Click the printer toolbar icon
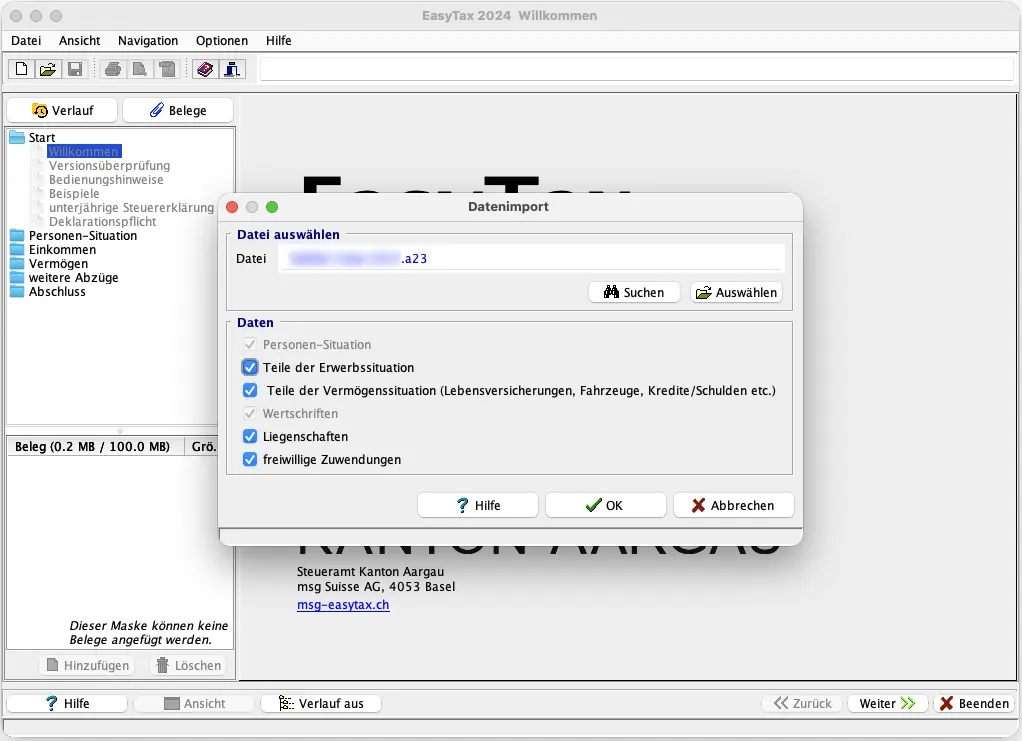The width and height of the screenshot is (1022, 741). [113, 69]
